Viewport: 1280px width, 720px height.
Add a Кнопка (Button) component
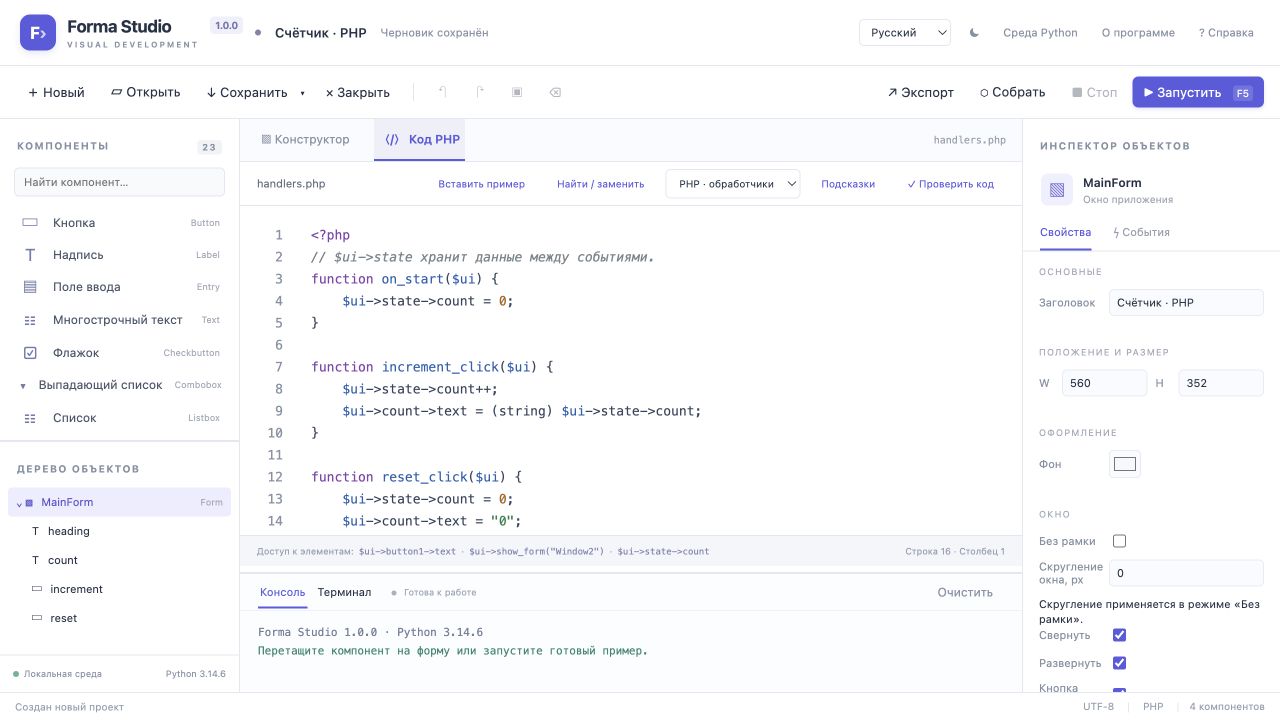(120, 223)
